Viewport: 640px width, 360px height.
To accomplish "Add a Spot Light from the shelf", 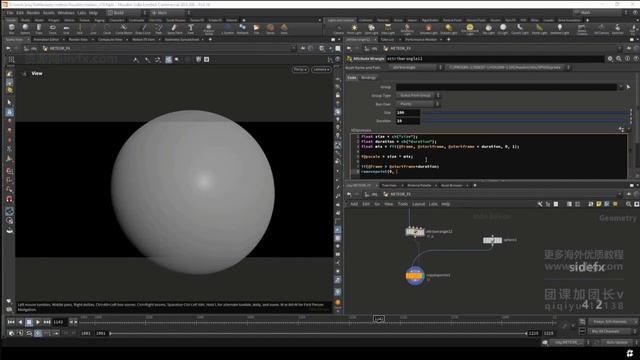I will tap(371, 29).
